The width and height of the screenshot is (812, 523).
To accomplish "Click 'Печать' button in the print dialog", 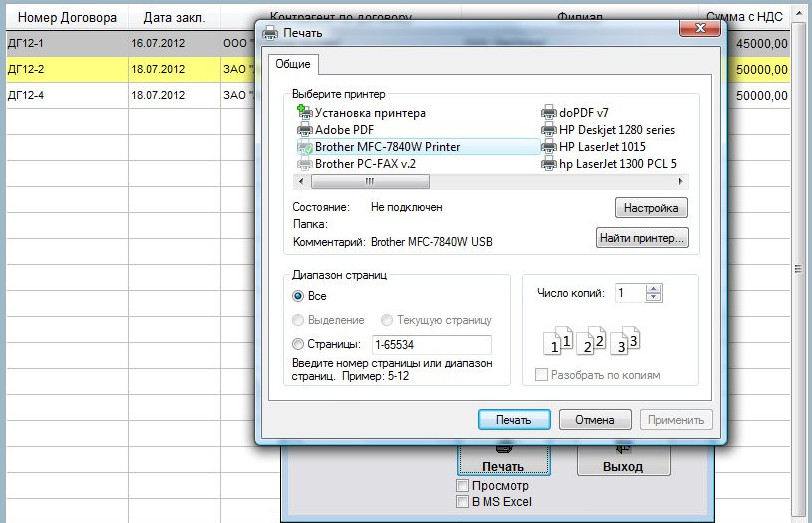I will pos(514,420).
